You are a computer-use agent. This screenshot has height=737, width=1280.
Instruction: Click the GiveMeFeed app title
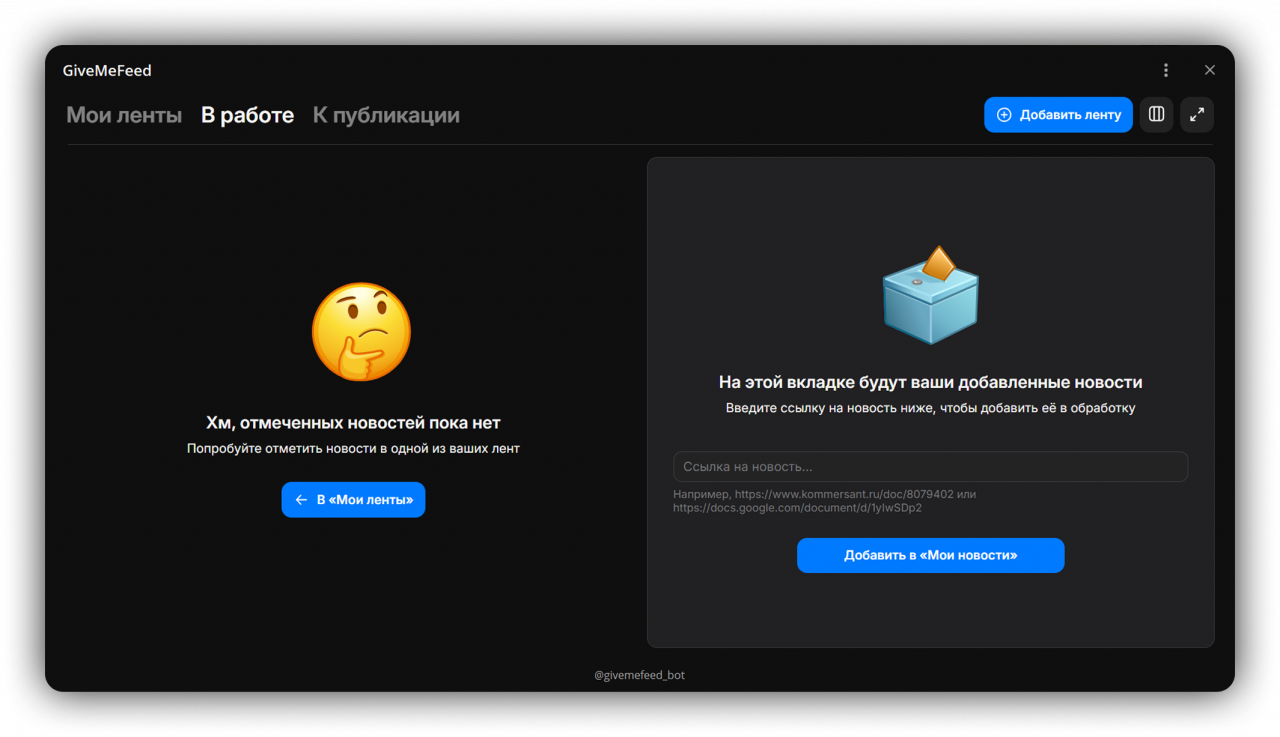[x=107, y=70]
